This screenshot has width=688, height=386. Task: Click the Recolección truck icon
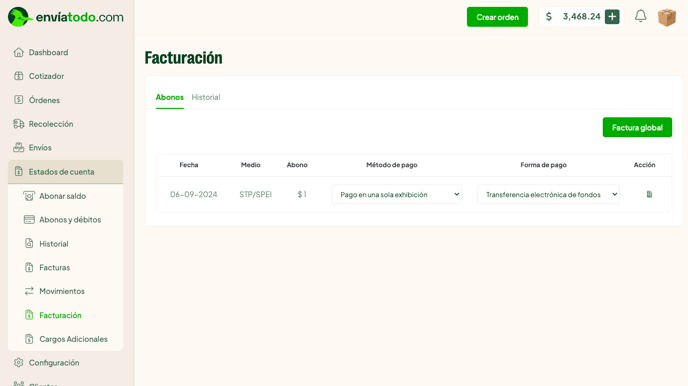pos(18,124)
